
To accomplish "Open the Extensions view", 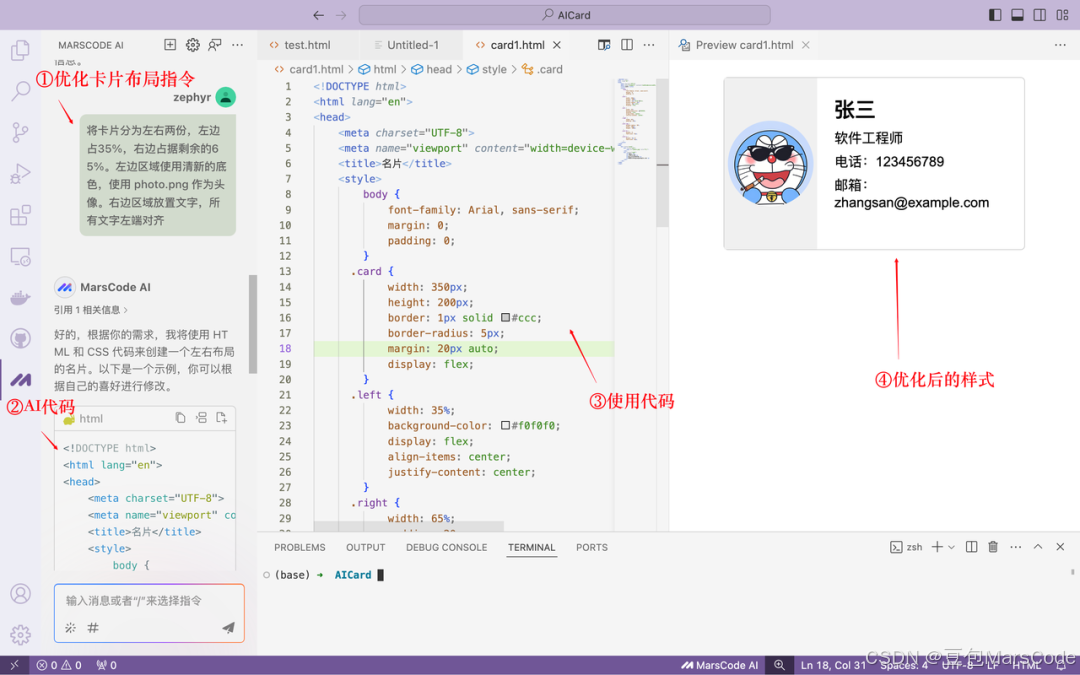I will pyautogui.click(x=21, y=215).
